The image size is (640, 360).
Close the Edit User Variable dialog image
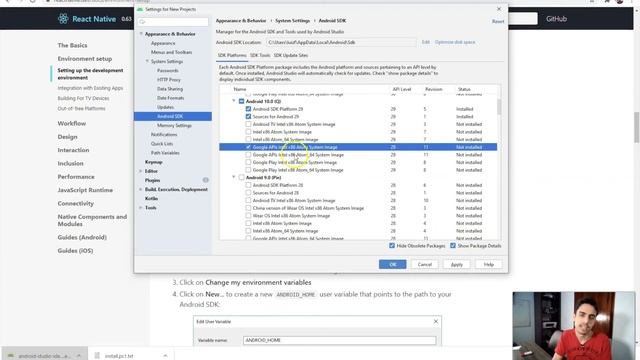click(436, 322)
